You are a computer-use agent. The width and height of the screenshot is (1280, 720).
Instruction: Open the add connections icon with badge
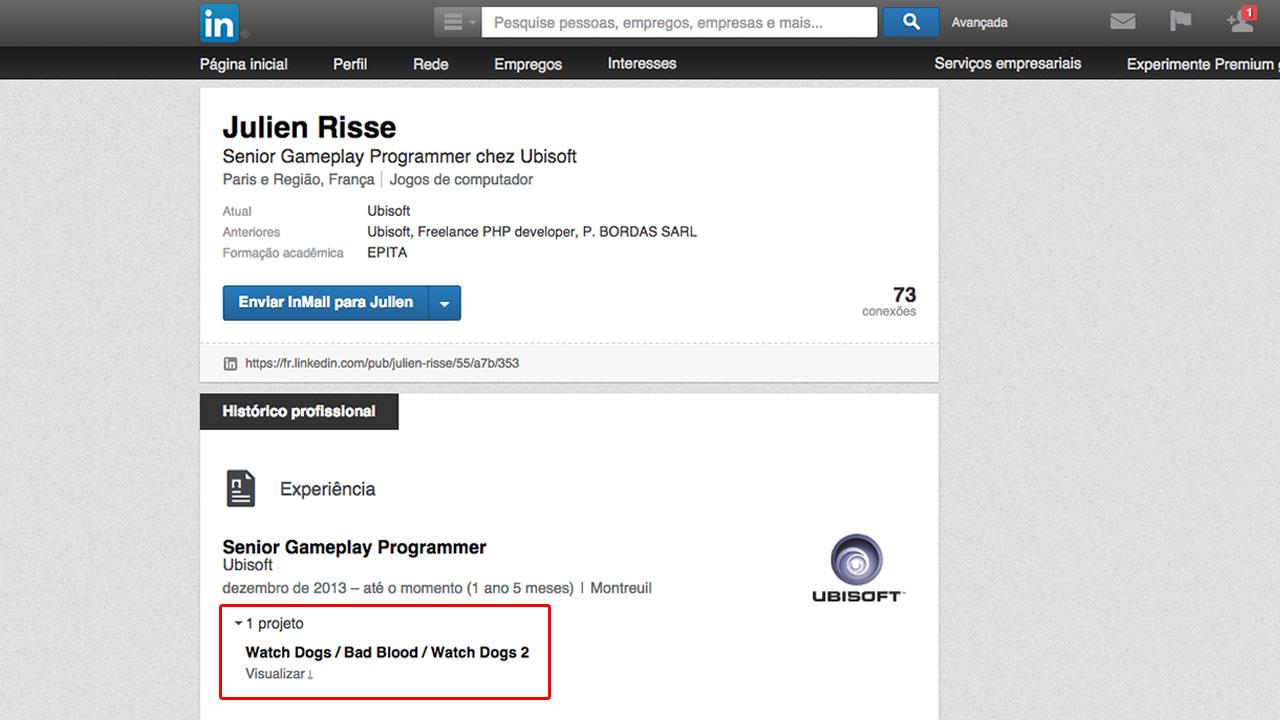pyautogui.click(x=1240, y=20)
